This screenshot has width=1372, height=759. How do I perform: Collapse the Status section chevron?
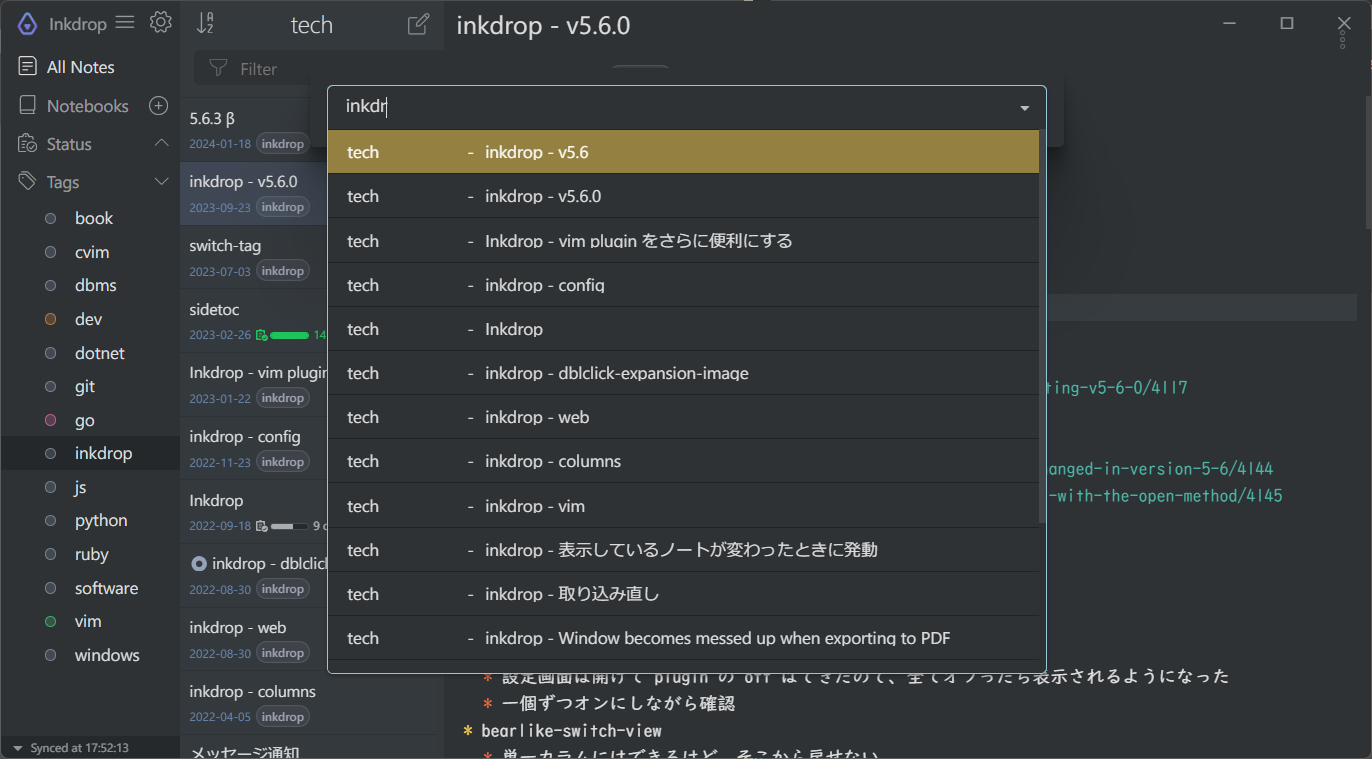[x=161, y=144]
